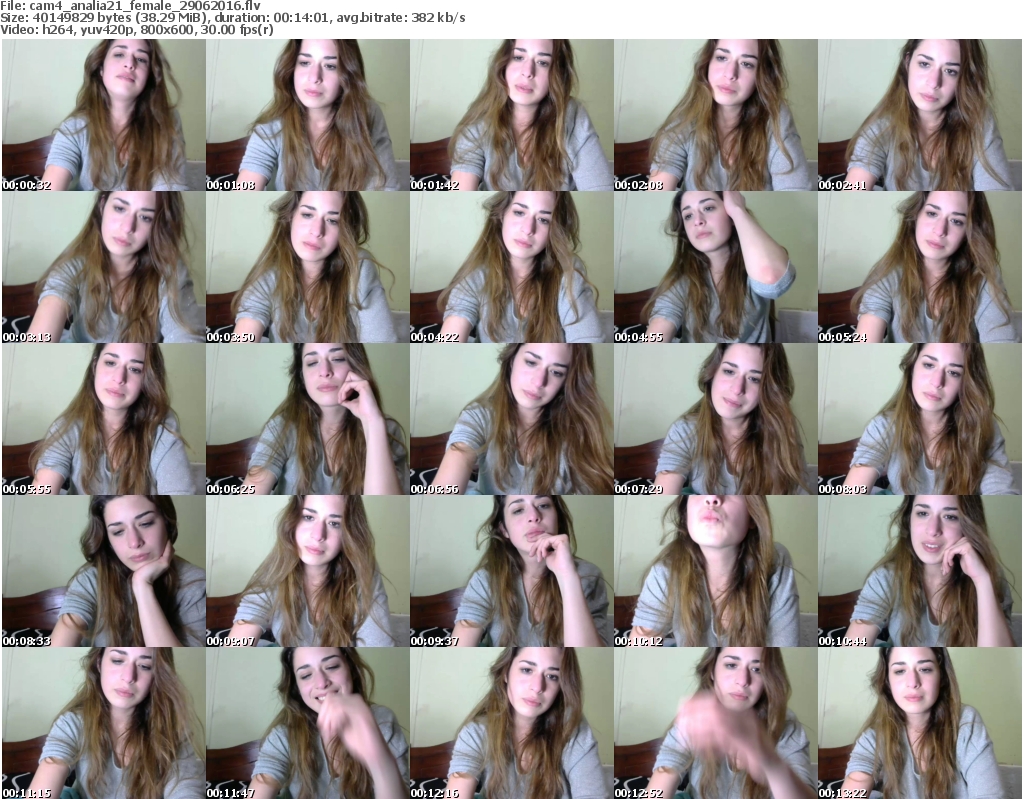
Task: Click the thumbnail frame stamped 00:12:16
Action: [x=511, y=723]
